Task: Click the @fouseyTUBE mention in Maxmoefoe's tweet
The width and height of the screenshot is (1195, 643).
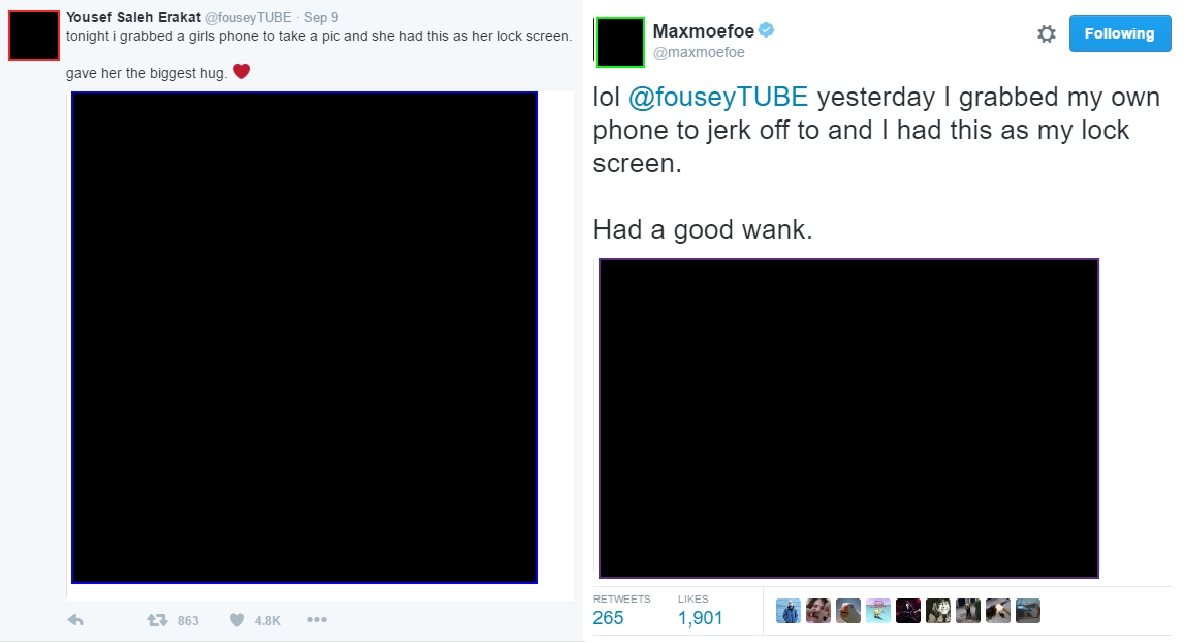Action: pyautogui.click(x=717, y=97)
